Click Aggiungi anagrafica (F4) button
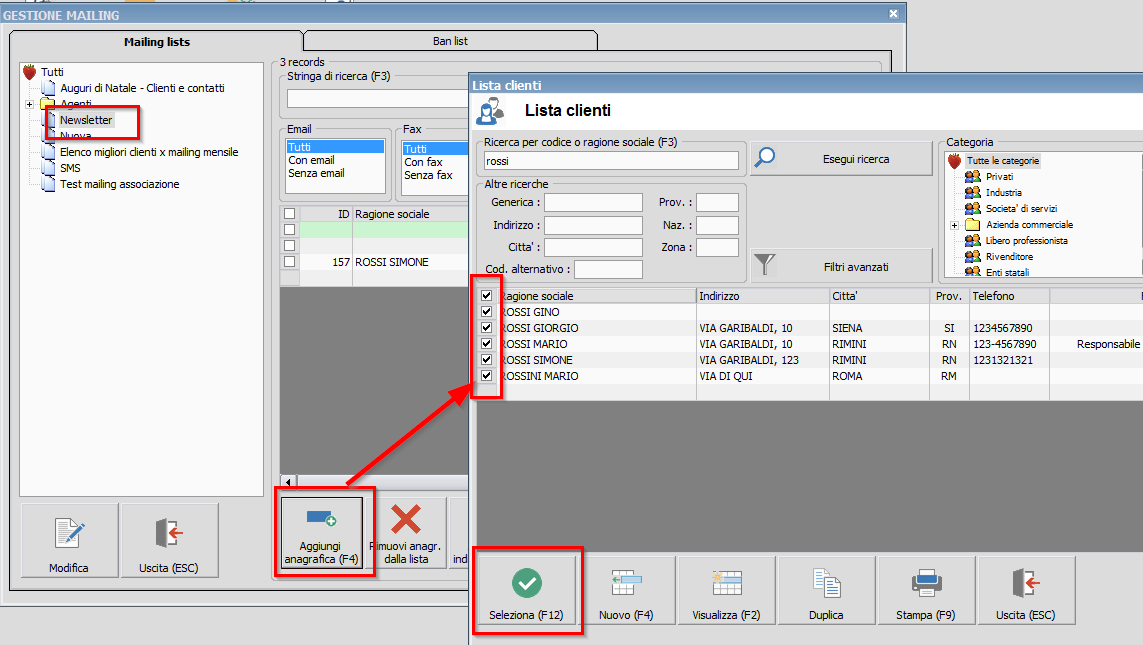 [321, 533]
